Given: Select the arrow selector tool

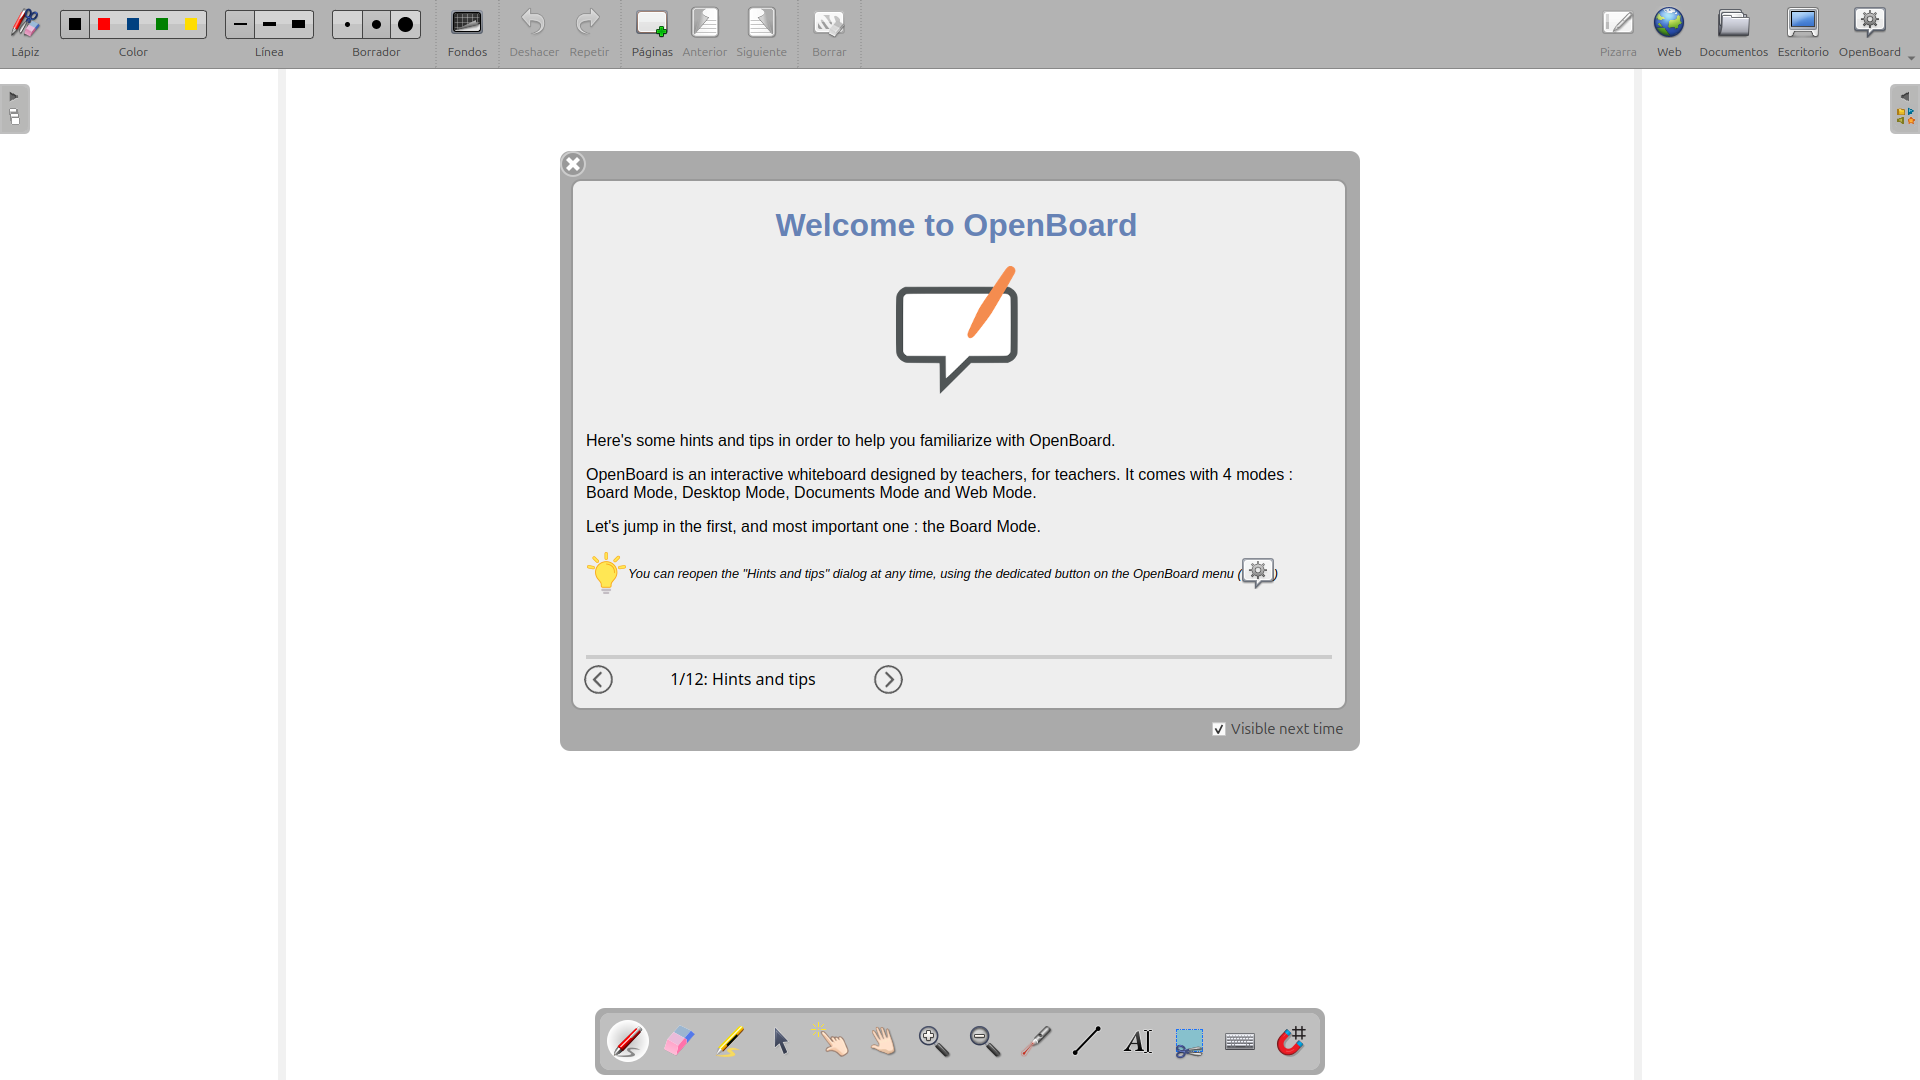Looking at the screenshot, I should point(781,1042).
